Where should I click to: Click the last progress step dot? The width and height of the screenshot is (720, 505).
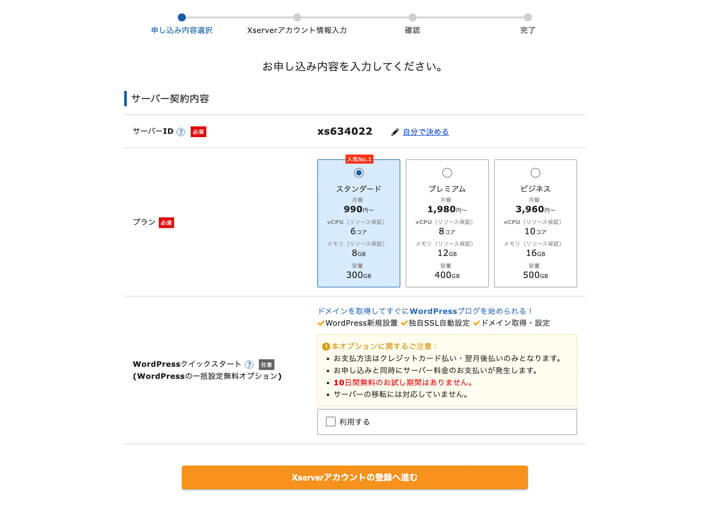tap(528, 17)
